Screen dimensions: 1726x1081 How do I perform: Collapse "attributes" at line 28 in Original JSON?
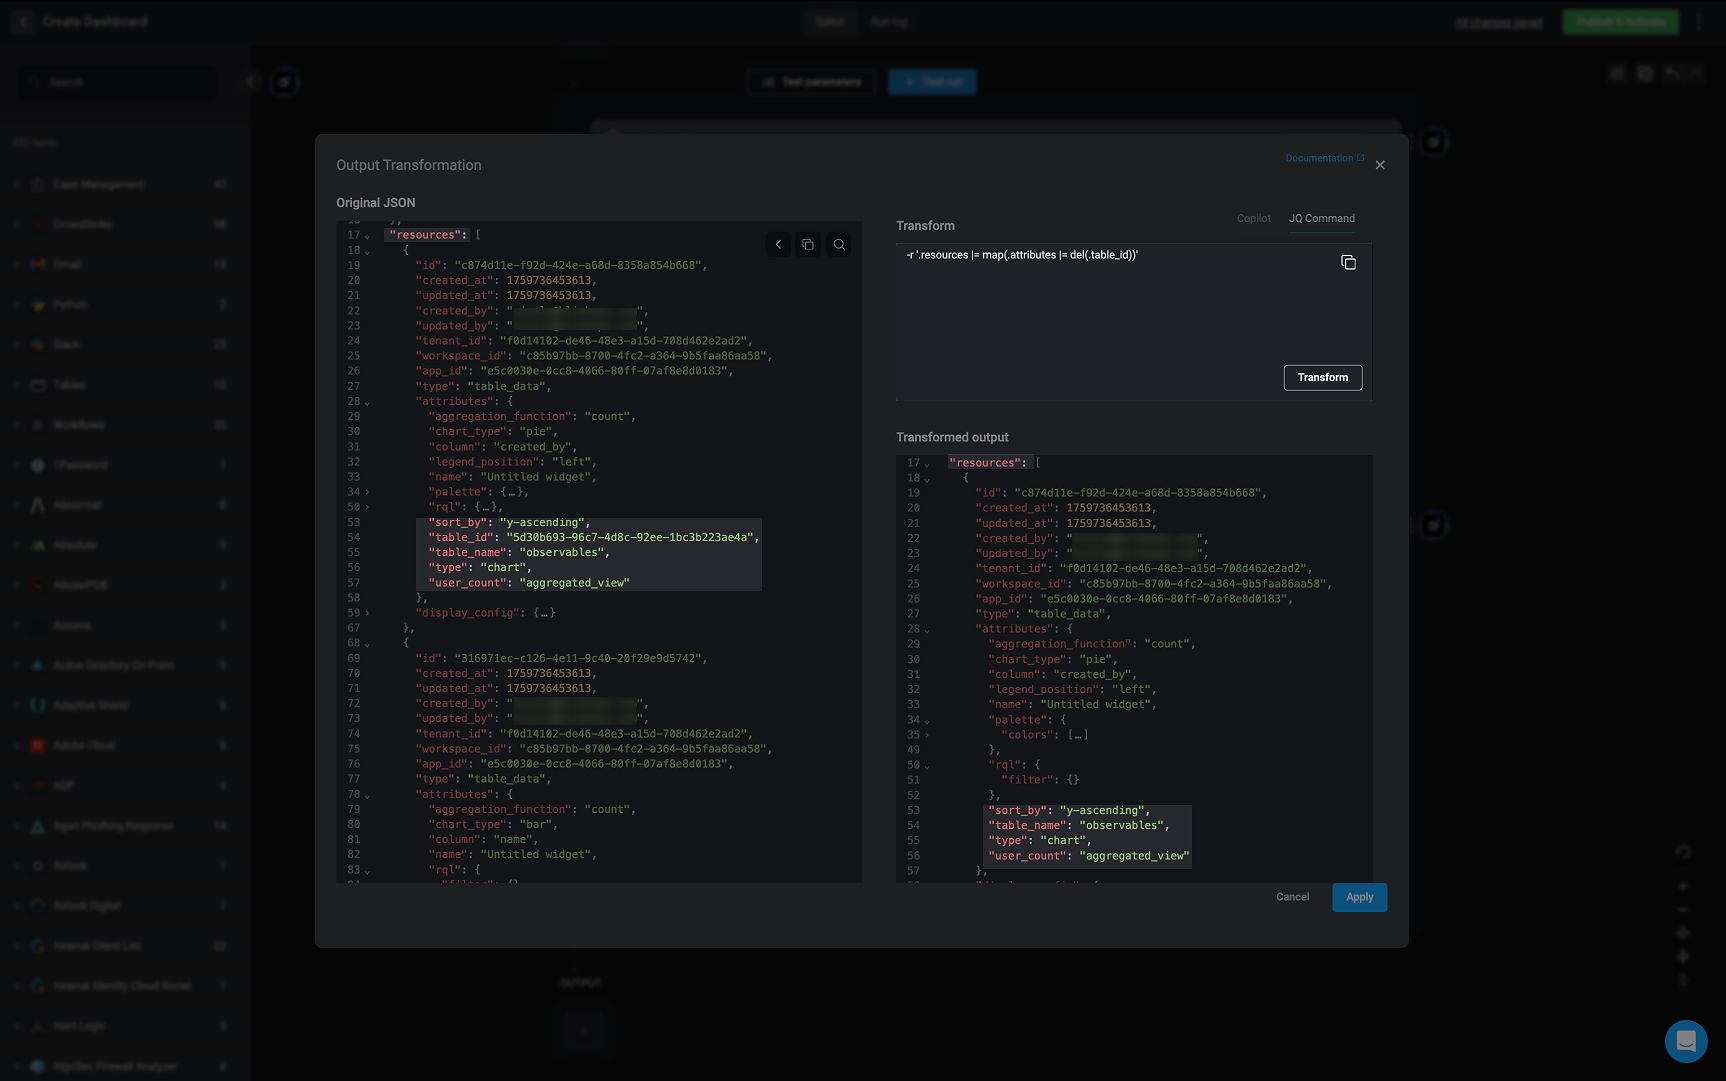tap(368, 402)
